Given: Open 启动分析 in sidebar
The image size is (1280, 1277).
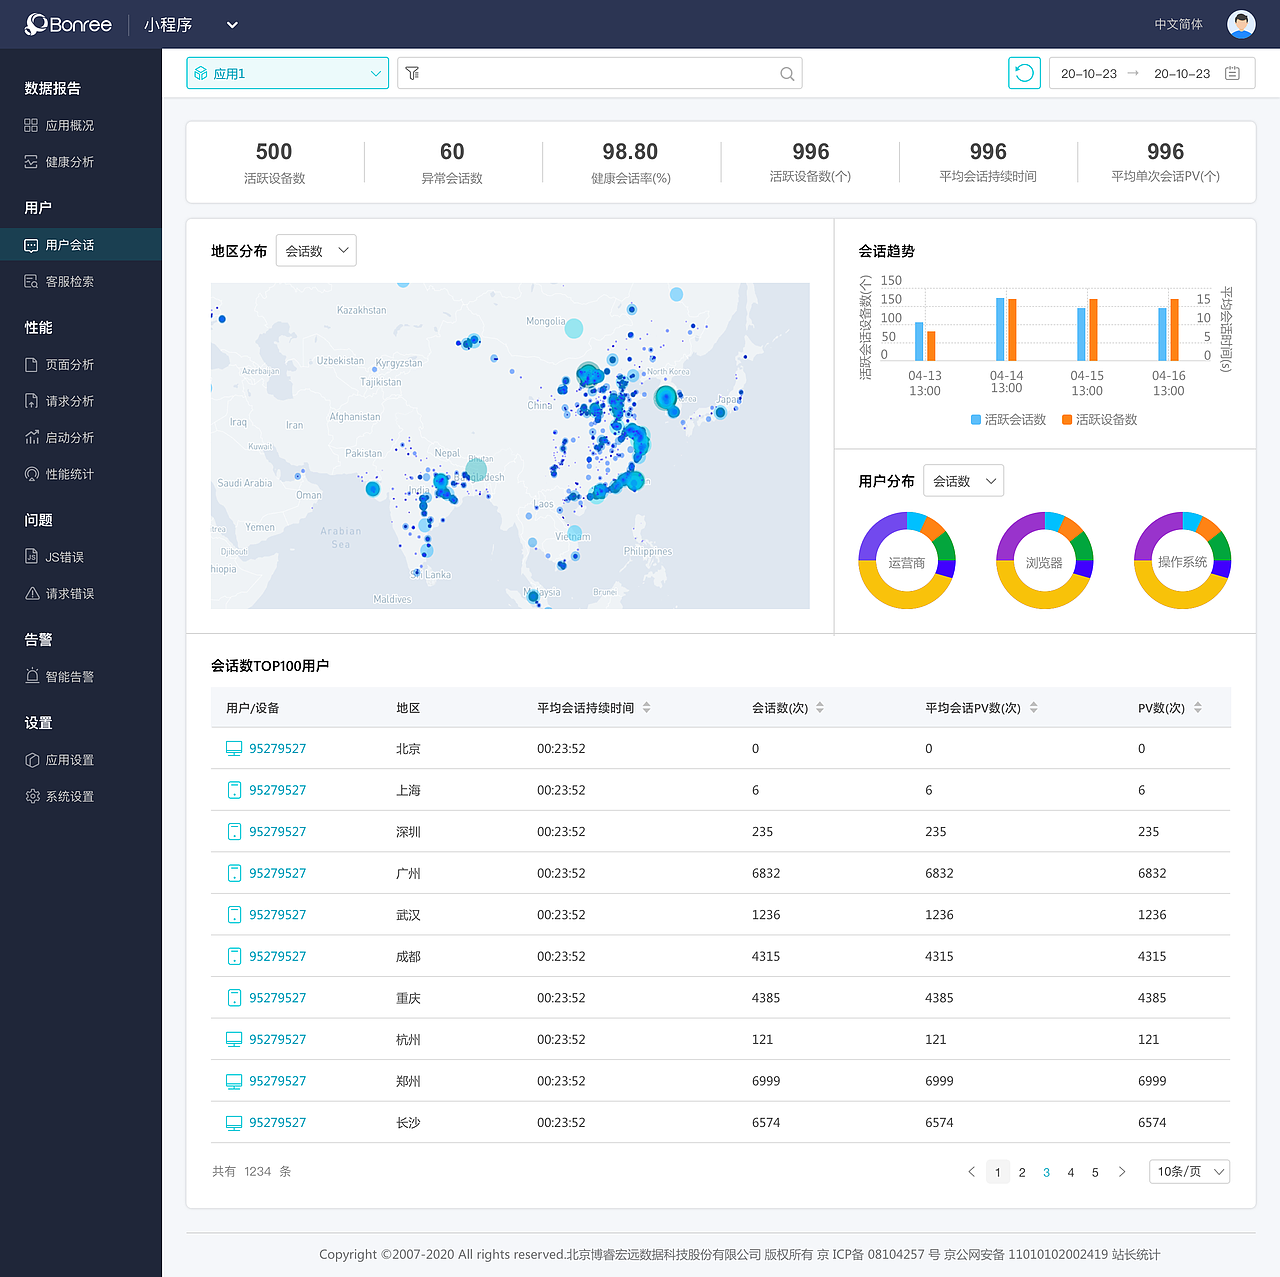Looking at the screenshot, I should click(x=70, y=437).
